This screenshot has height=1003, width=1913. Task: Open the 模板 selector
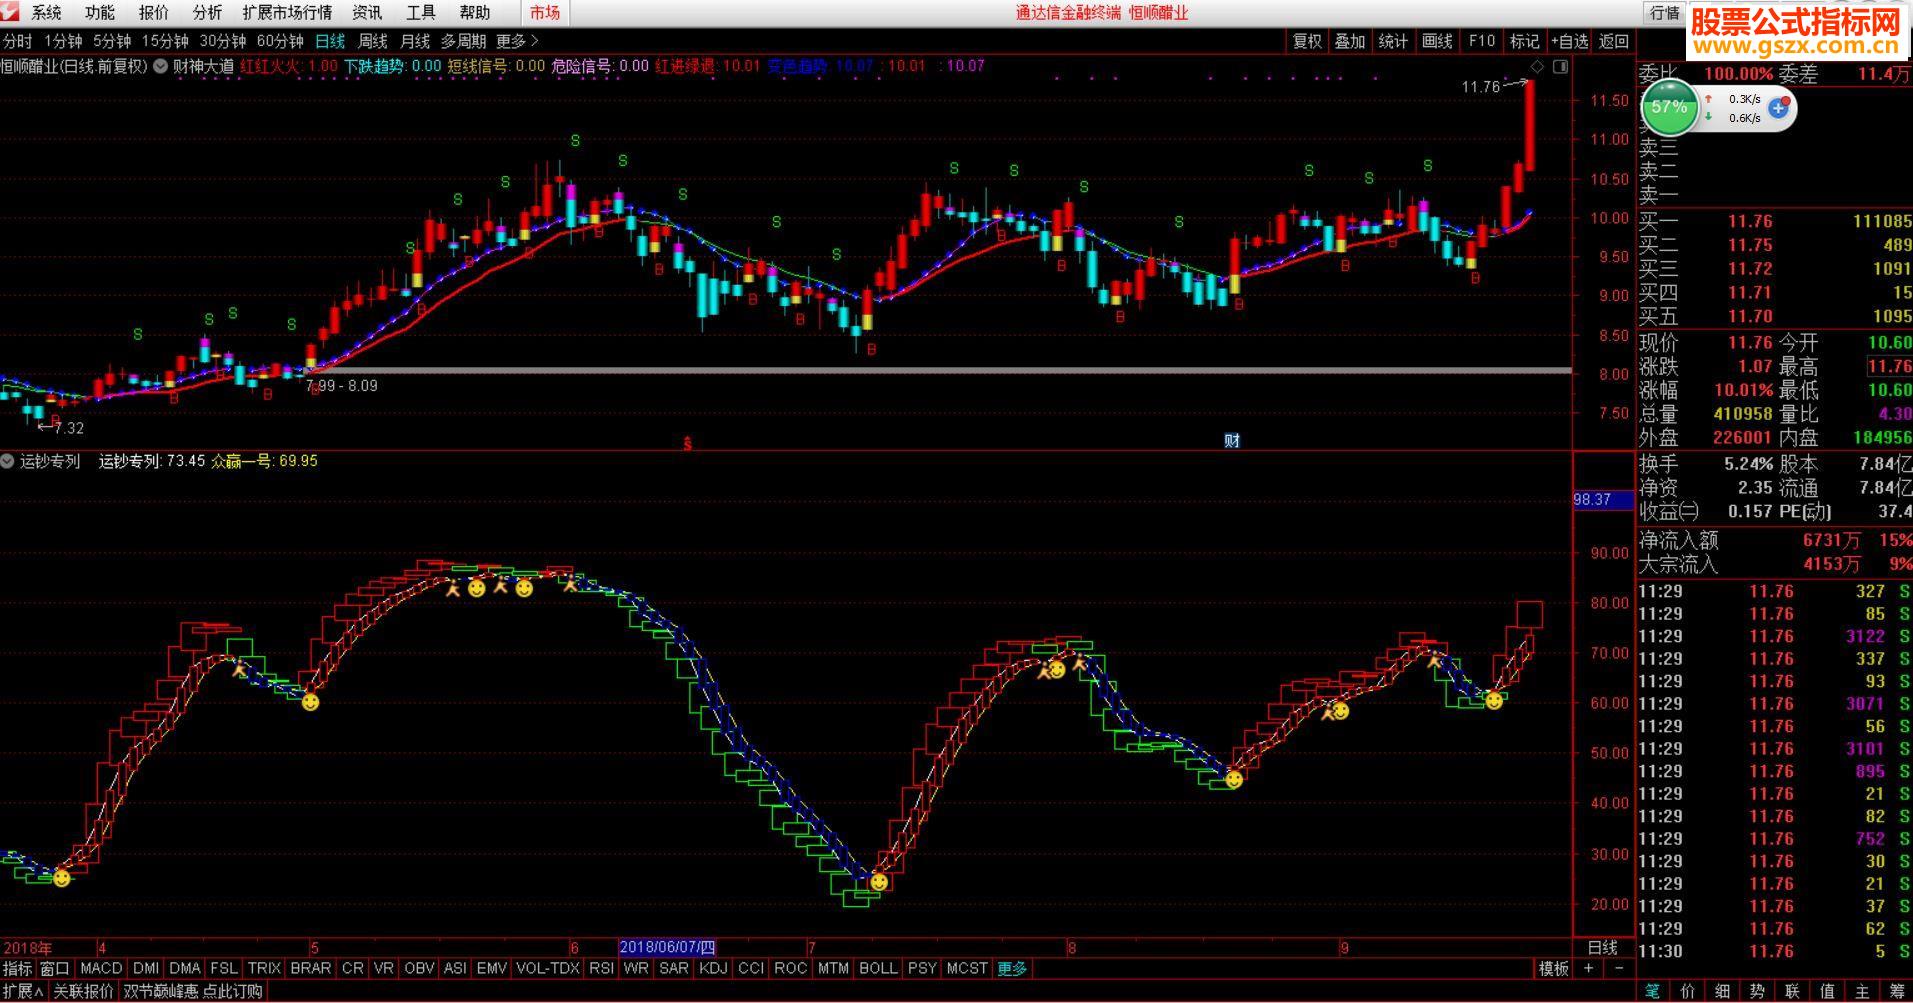tap(1553, 968)
